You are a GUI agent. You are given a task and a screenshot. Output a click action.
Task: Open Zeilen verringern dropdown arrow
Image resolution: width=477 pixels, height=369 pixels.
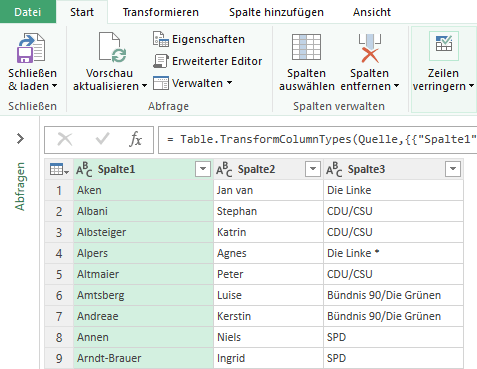click(x=471, y=86)
